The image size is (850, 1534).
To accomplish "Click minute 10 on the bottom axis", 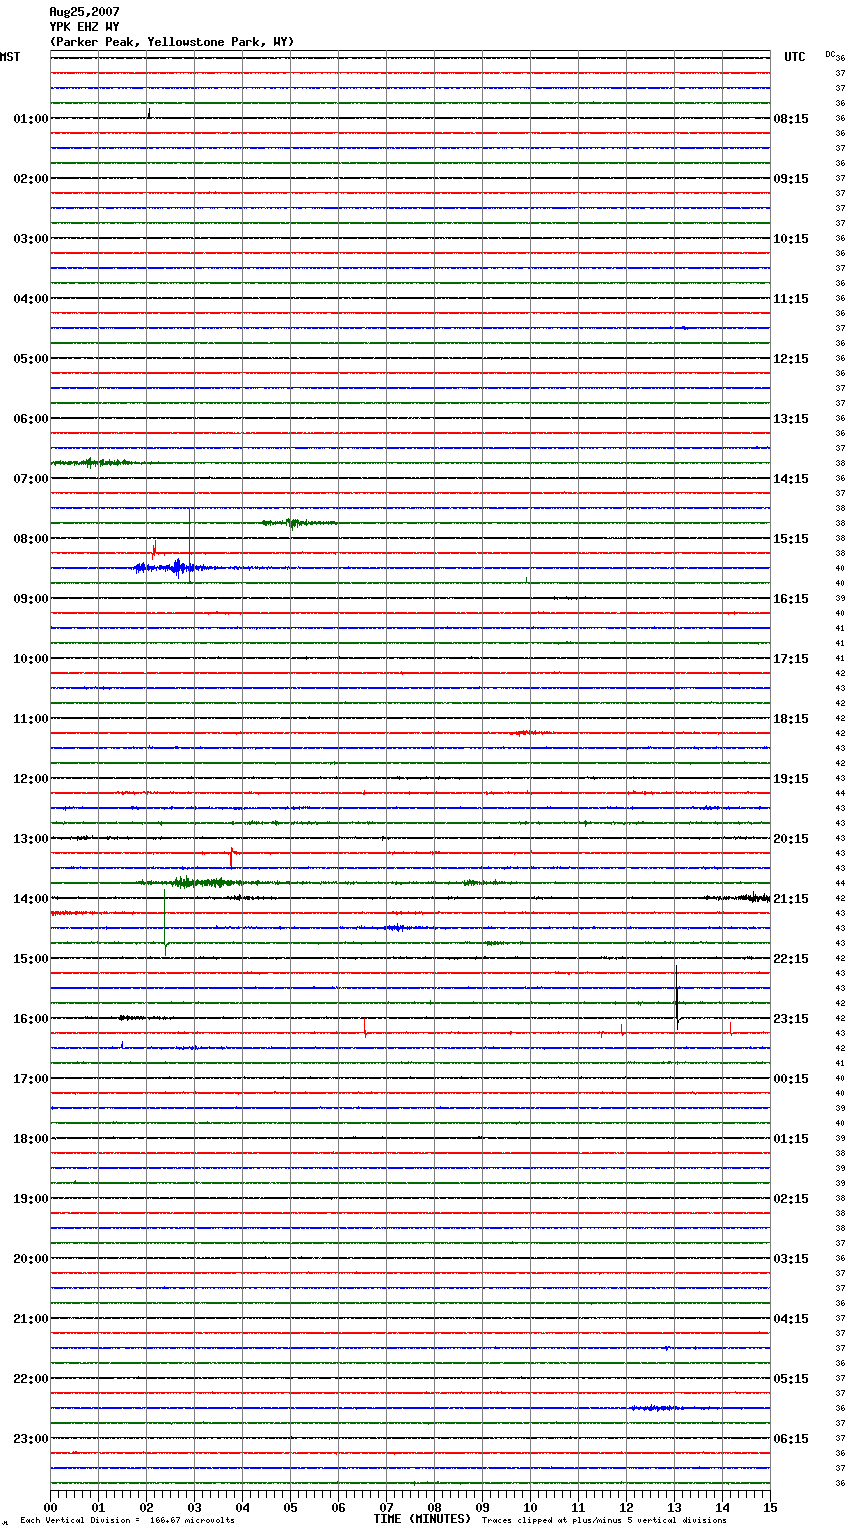I will [x=530, y=1507].
